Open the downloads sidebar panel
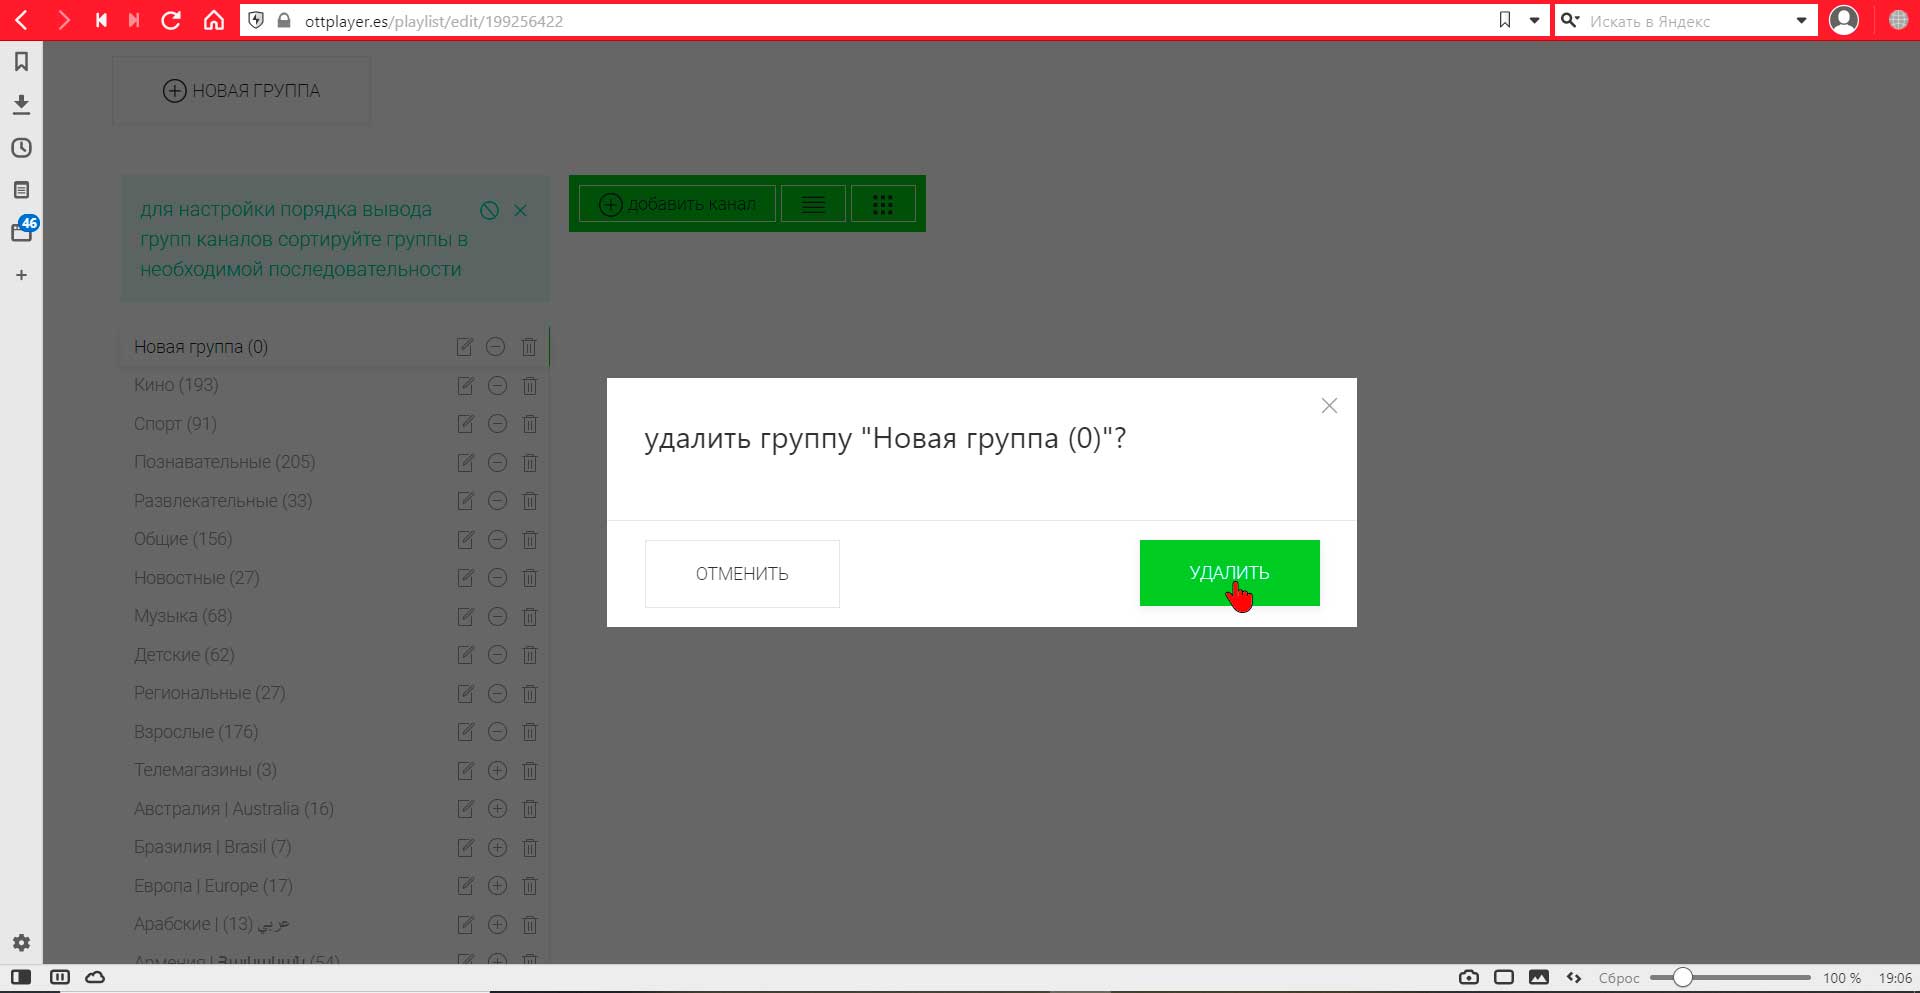 tap(21, 104)
